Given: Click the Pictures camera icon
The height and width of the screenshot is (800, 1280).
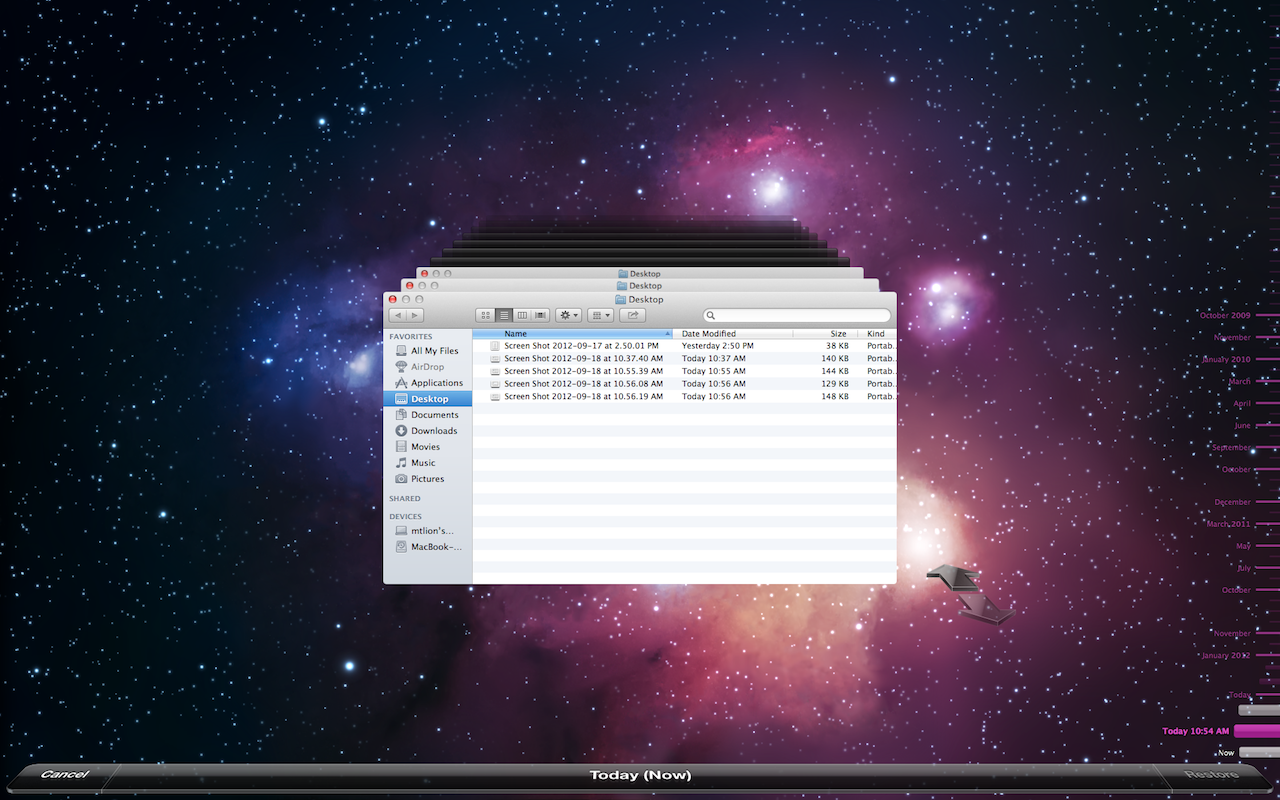Looking at the screenshot, I should (401, 479).
